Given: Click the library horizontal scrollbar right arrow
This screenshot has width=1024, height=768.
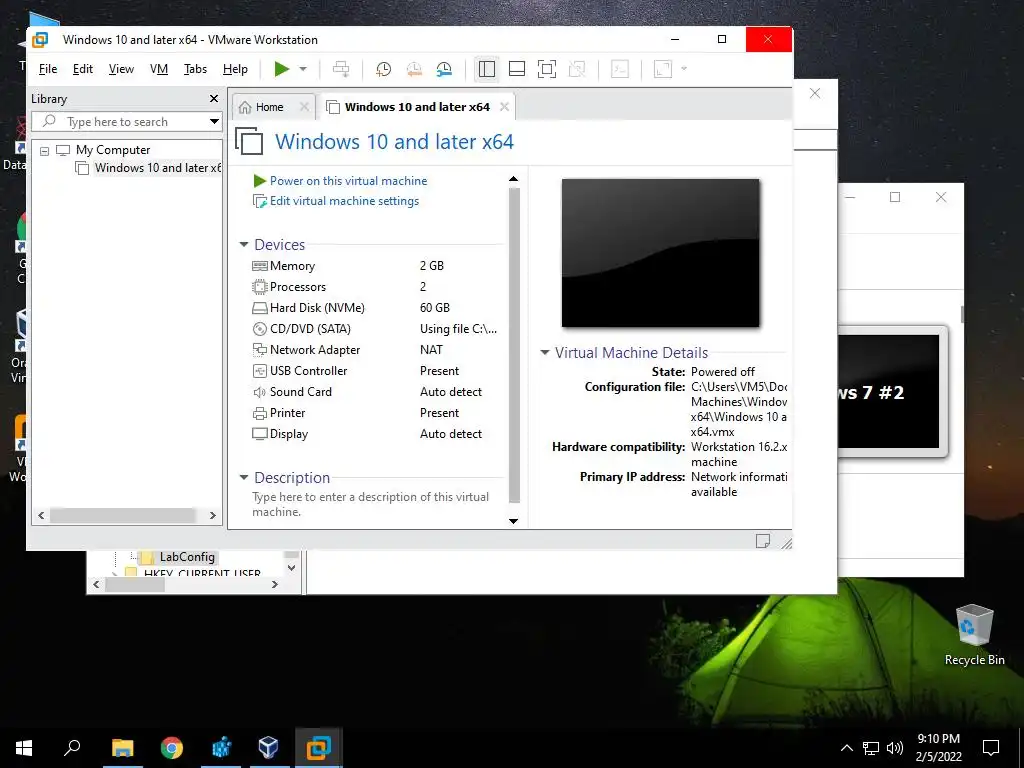Looking at the screenshot, I should (212, 515).
